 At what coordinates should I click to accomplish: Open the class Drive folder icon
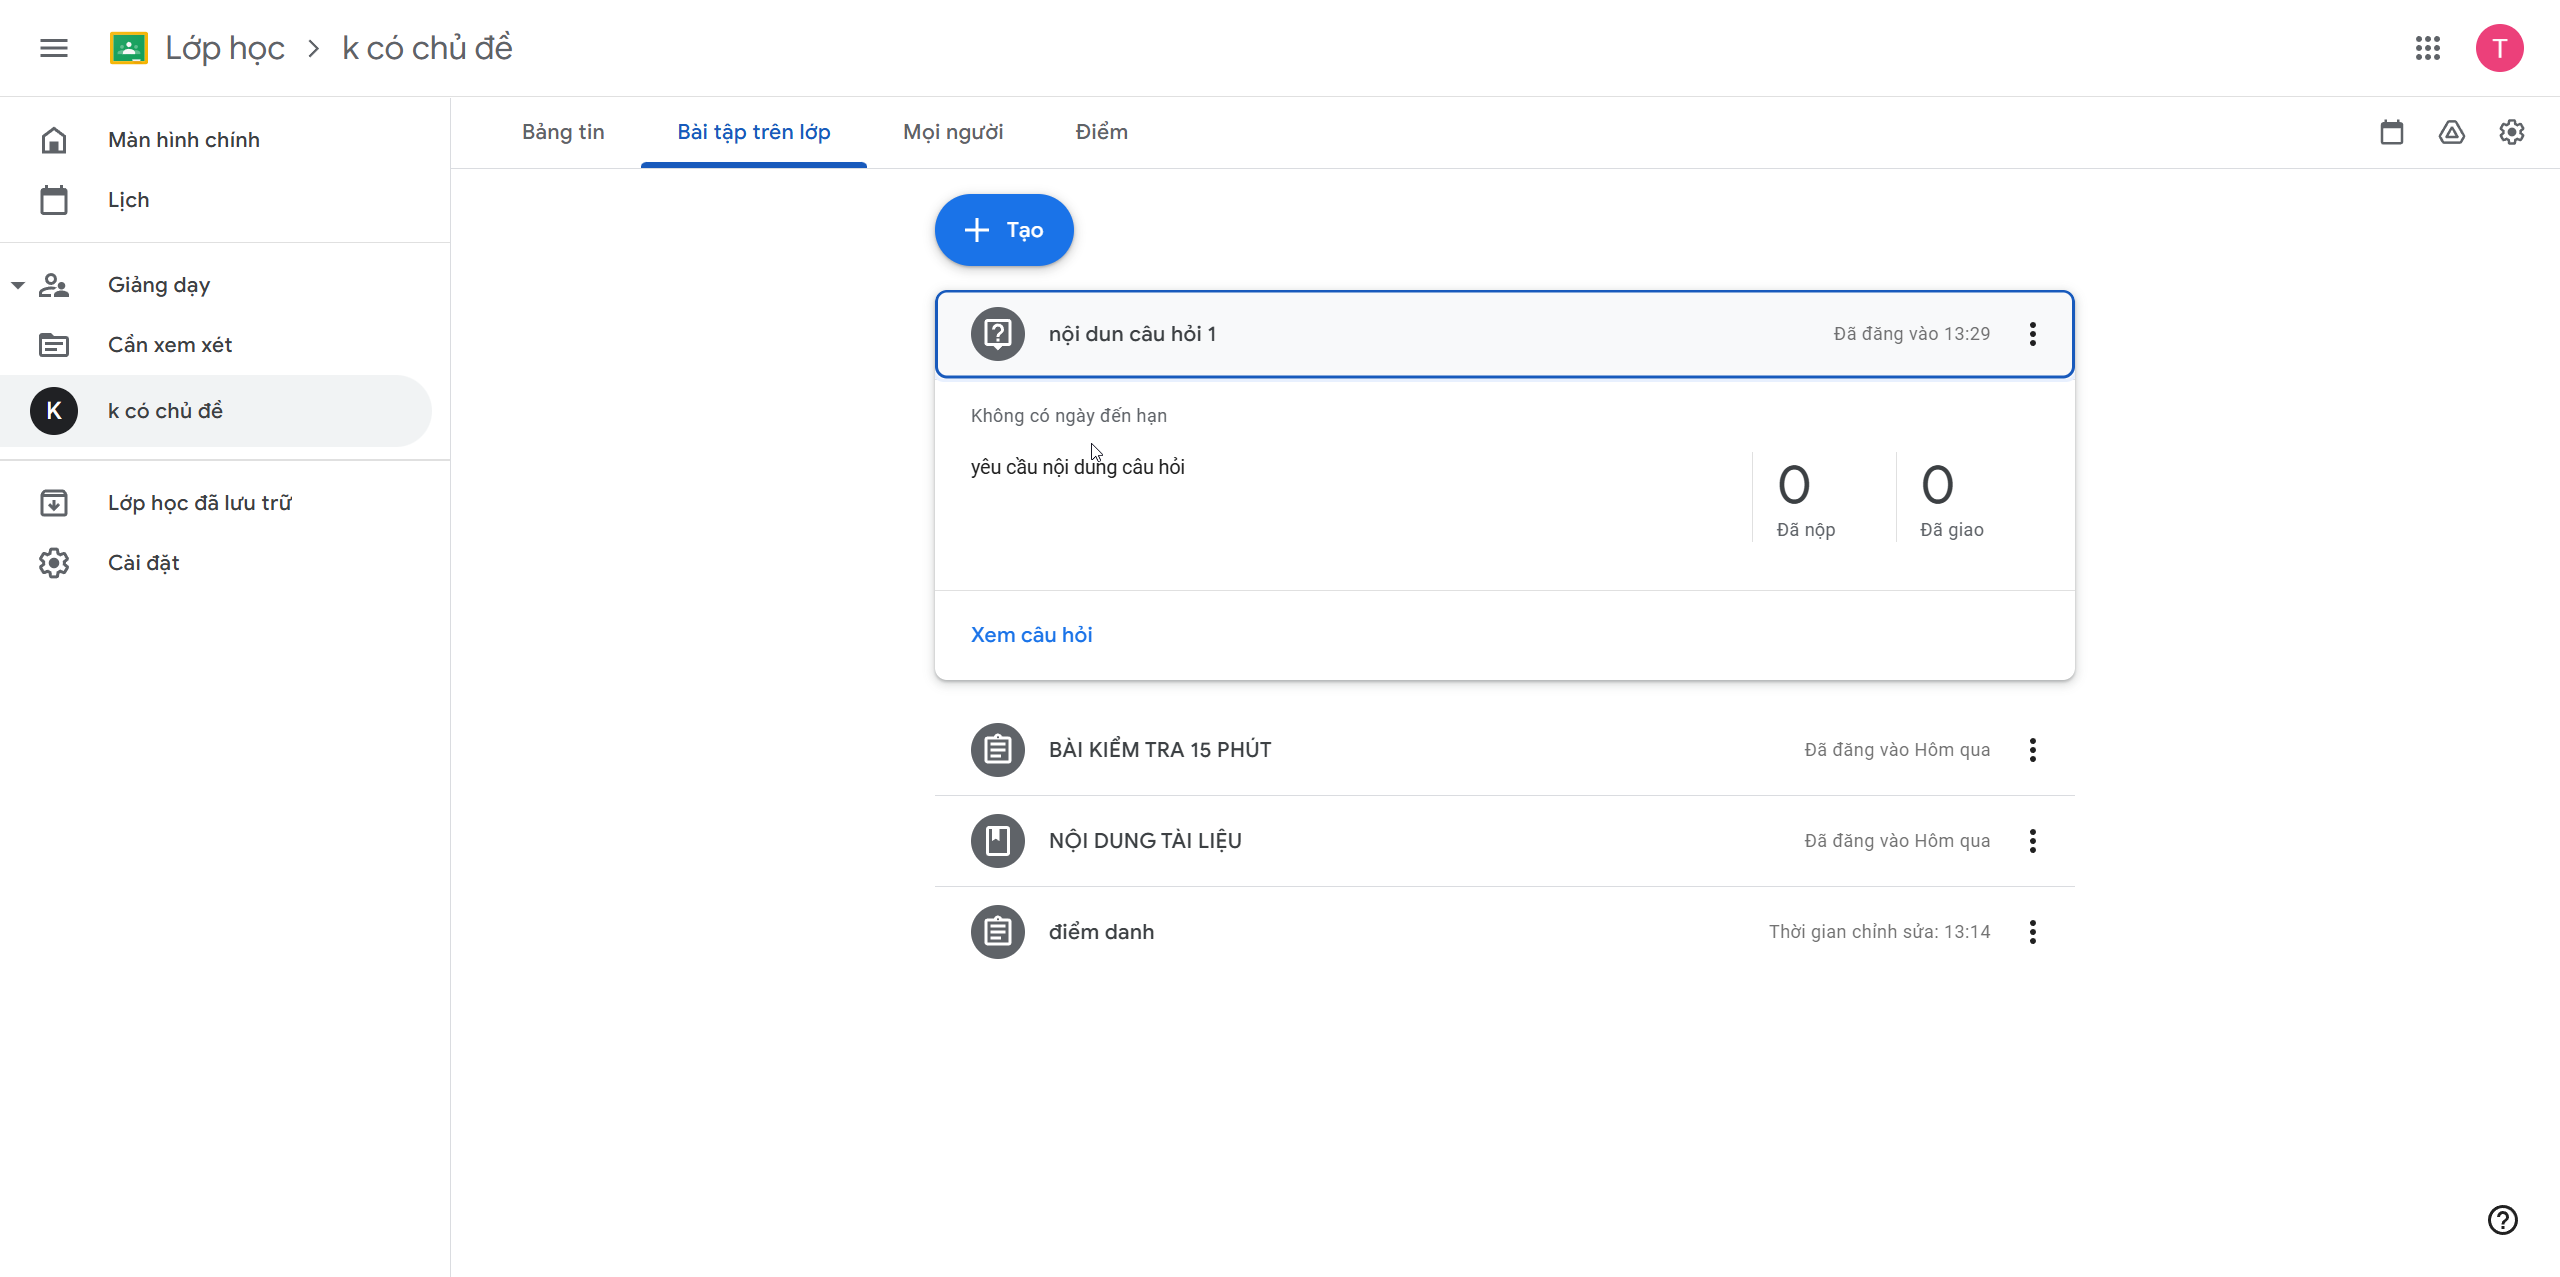[2452, 132]
